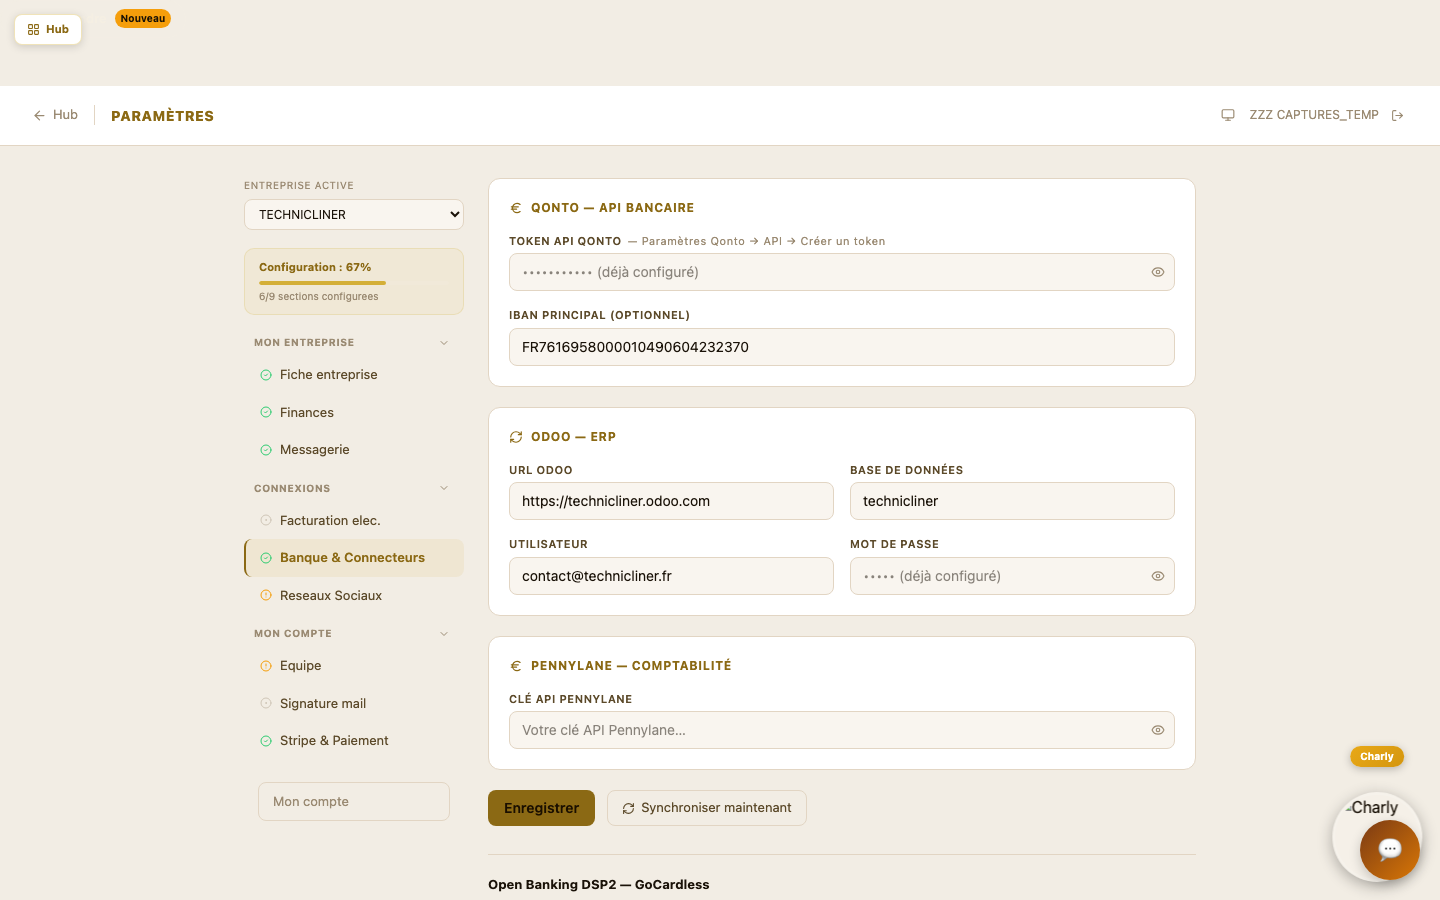Screen dimensions: 1440x900
Task: Click the check icon beside Messagerie
Action: [x=266, y=450]
